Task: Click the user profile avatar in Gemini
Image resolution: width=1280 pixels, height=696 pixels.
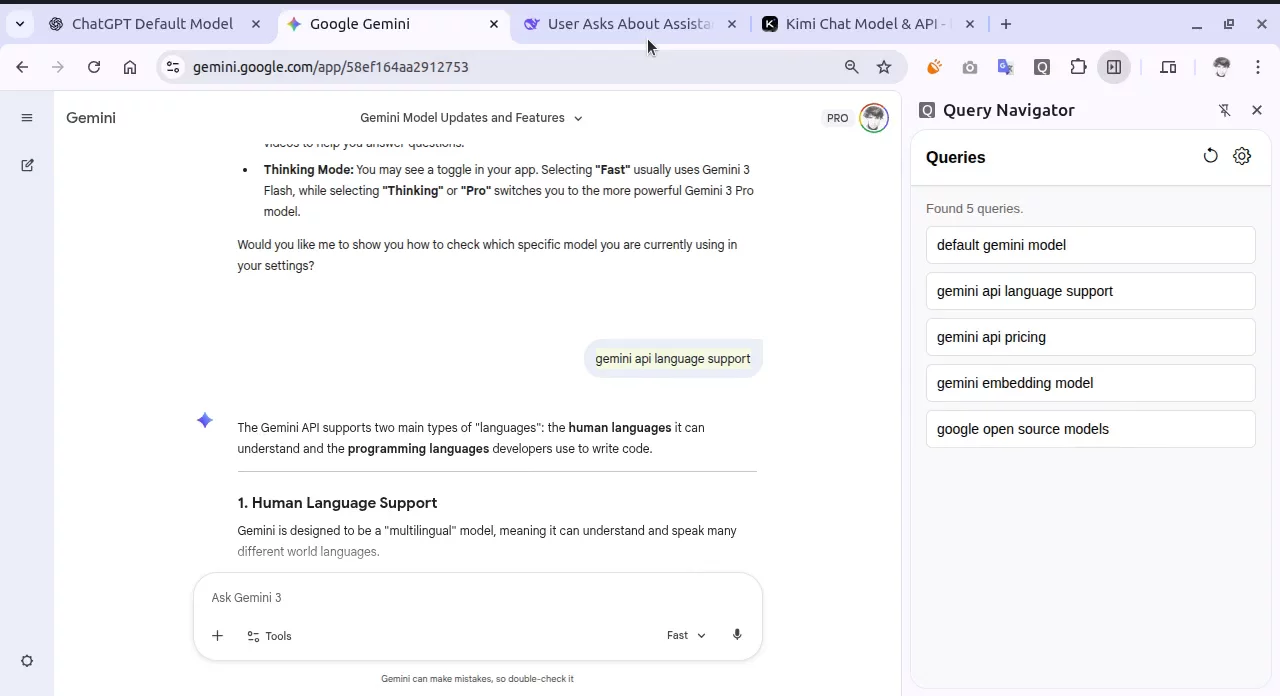Action: [874, 118]
